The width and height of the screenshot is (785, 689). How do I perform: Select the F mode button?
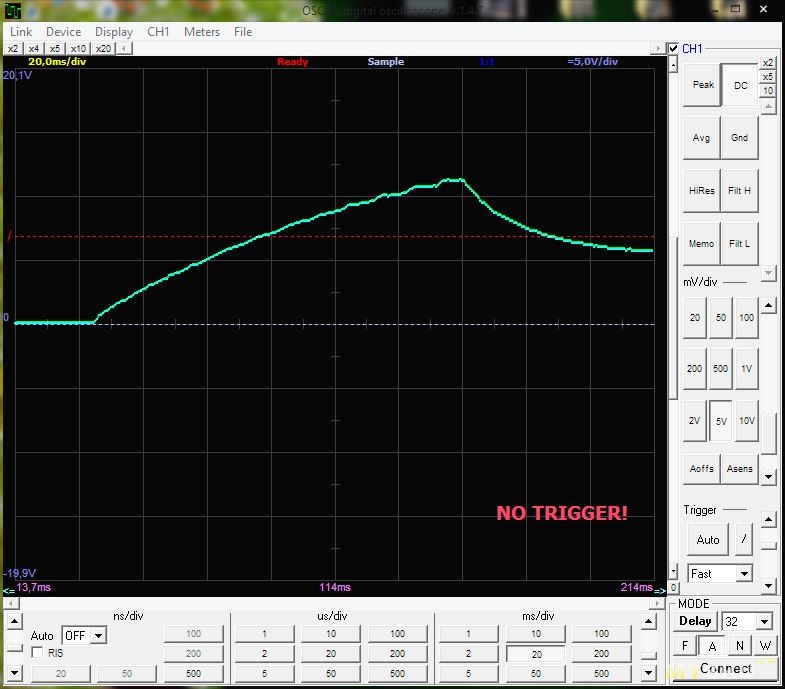685,646
